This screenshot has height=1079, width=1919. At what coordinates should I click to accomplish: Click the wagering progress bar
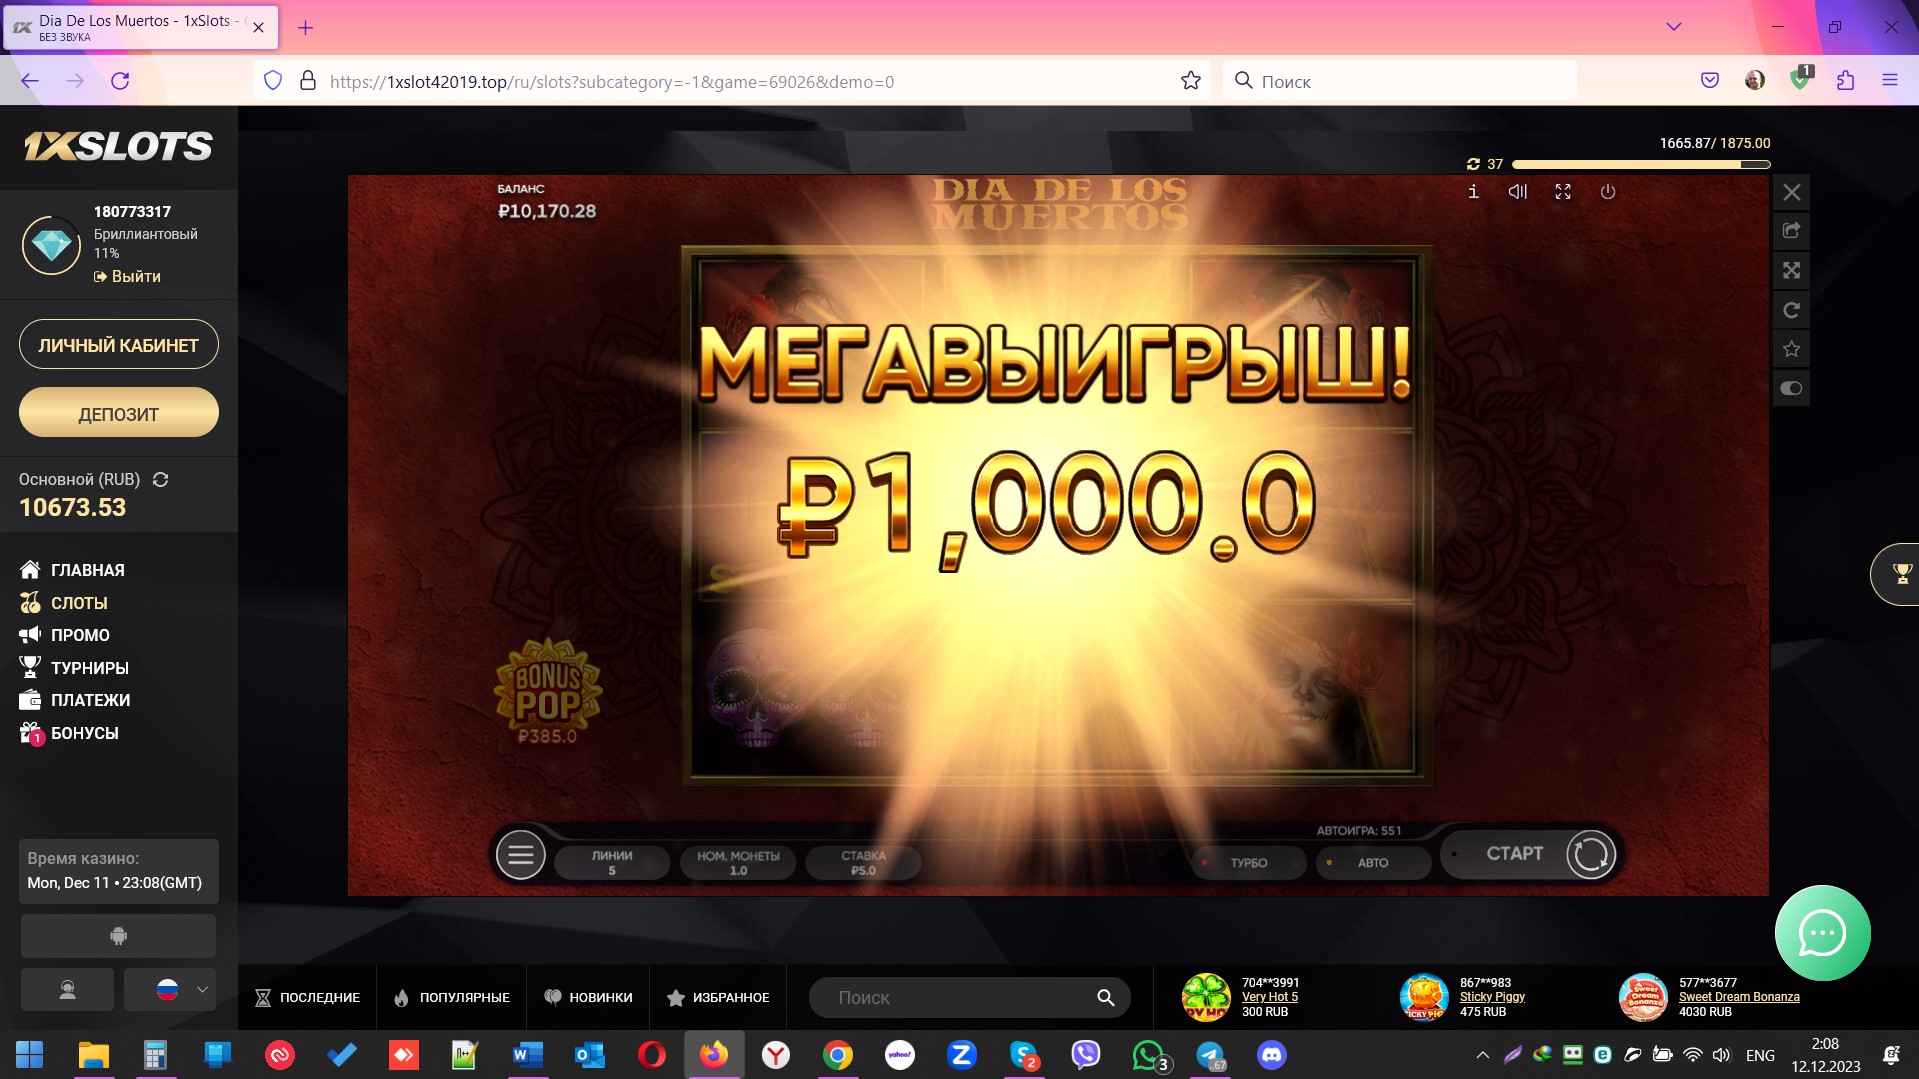coord(1641,164)
